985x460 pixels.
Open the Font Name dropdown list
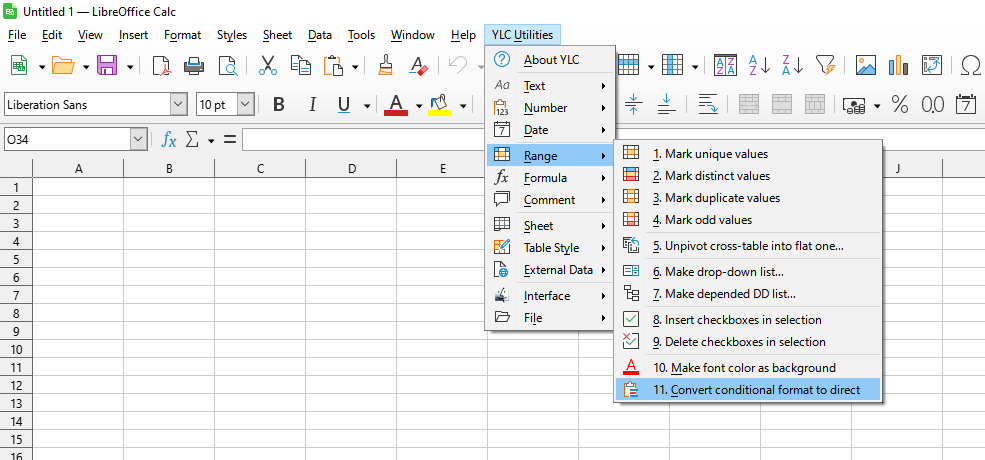point(179,105)
